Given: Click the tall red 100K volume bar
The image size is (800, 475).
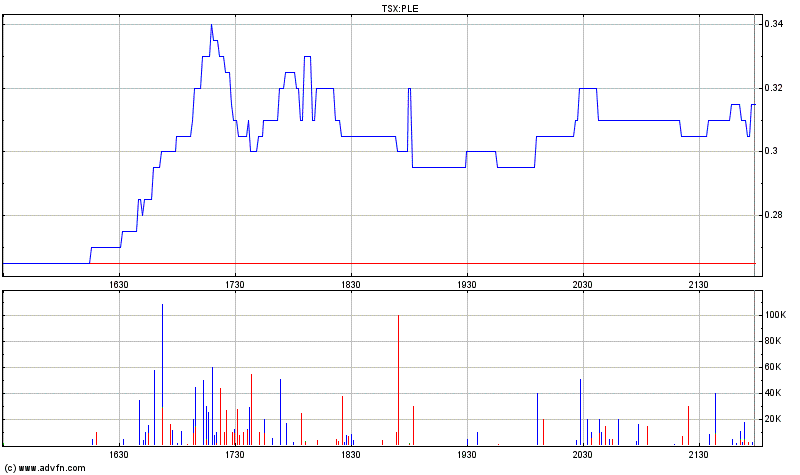Looking at the screenshot, I should pos(398,380).
